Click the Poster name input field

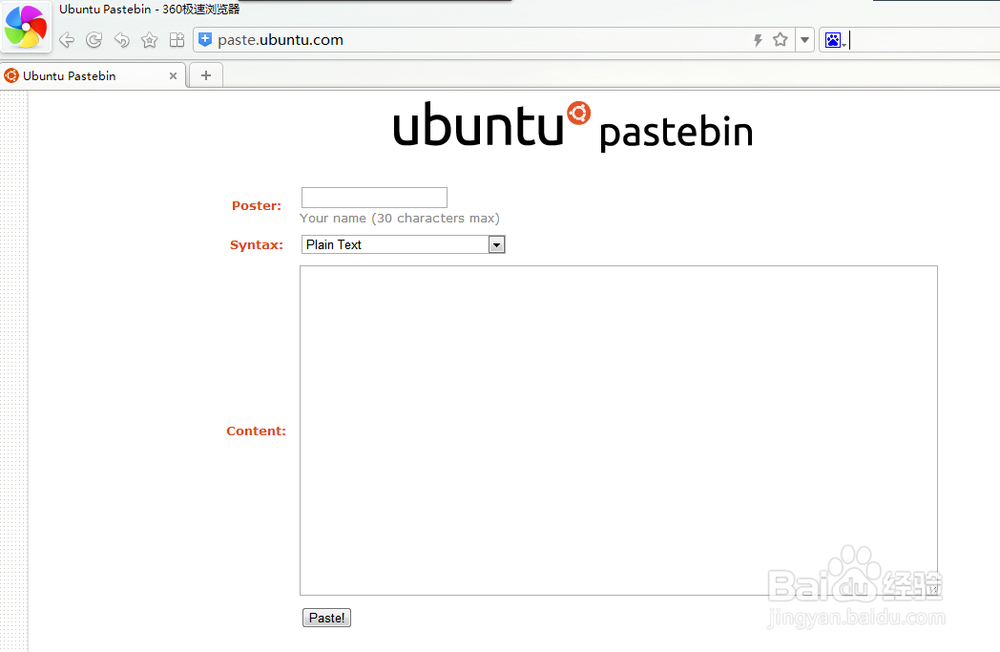click(x=374, y=197)
